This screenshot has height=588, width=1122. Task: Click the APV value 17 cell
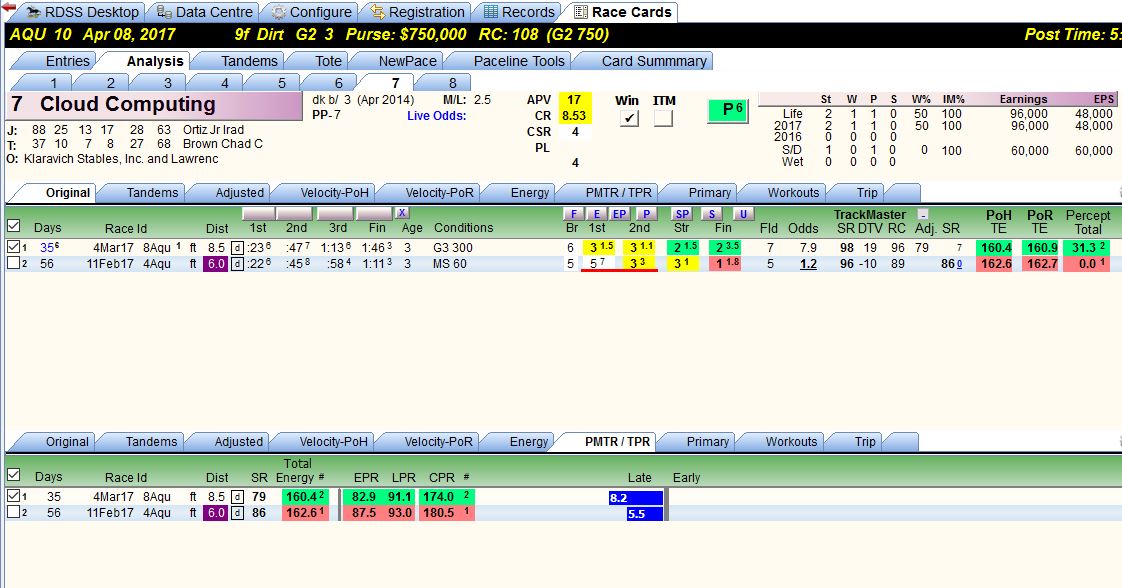pyautogui.click(x=574, y=100)
